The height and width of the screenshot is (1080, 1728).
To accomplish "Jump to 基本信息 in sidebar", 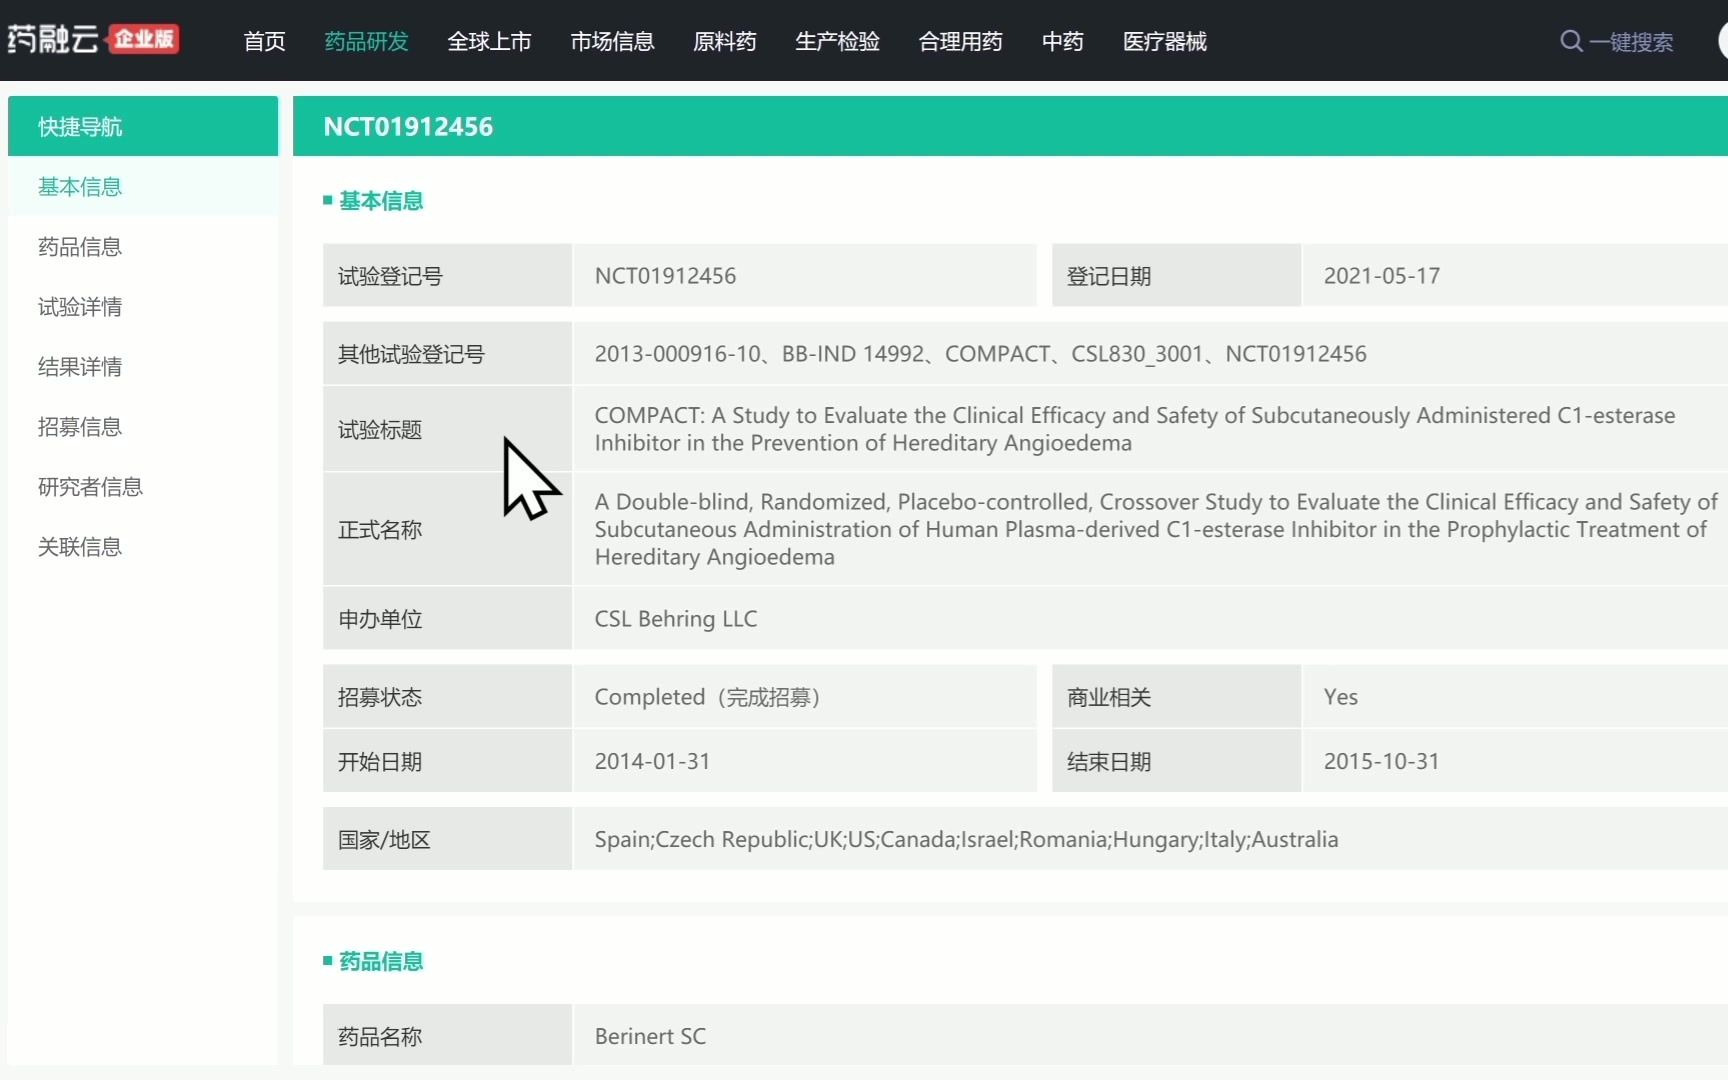I will tap(143, 187).
